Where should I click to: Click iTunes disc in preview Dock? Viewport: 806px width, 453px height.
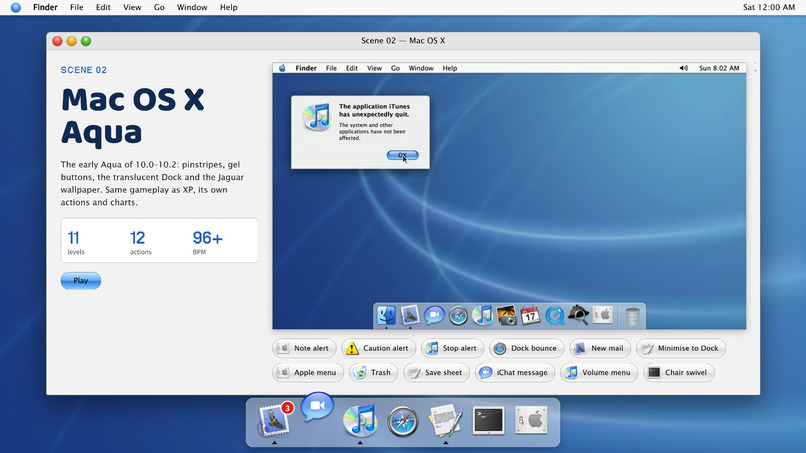pos(482,315)
